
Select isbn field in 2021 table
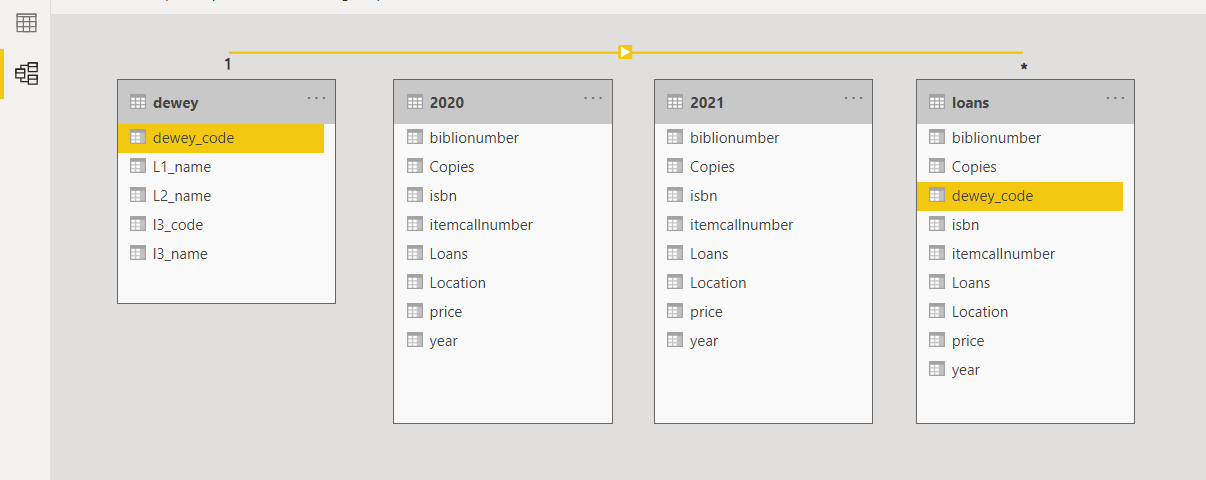coord(703,196)
